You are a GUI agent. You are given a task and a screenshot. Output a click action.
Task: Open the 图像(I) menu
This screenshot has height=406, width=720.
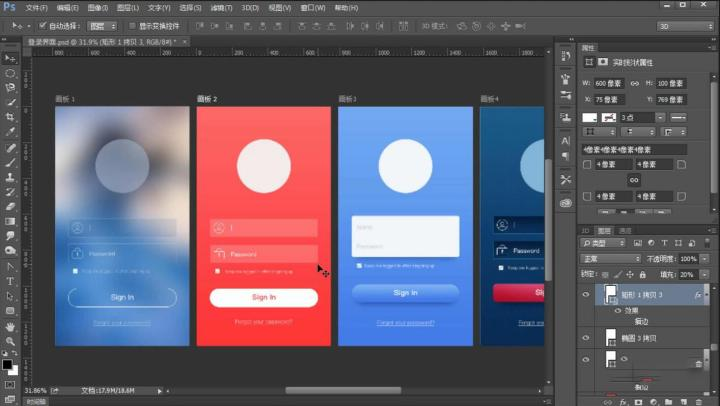click(x=97, y=7)
